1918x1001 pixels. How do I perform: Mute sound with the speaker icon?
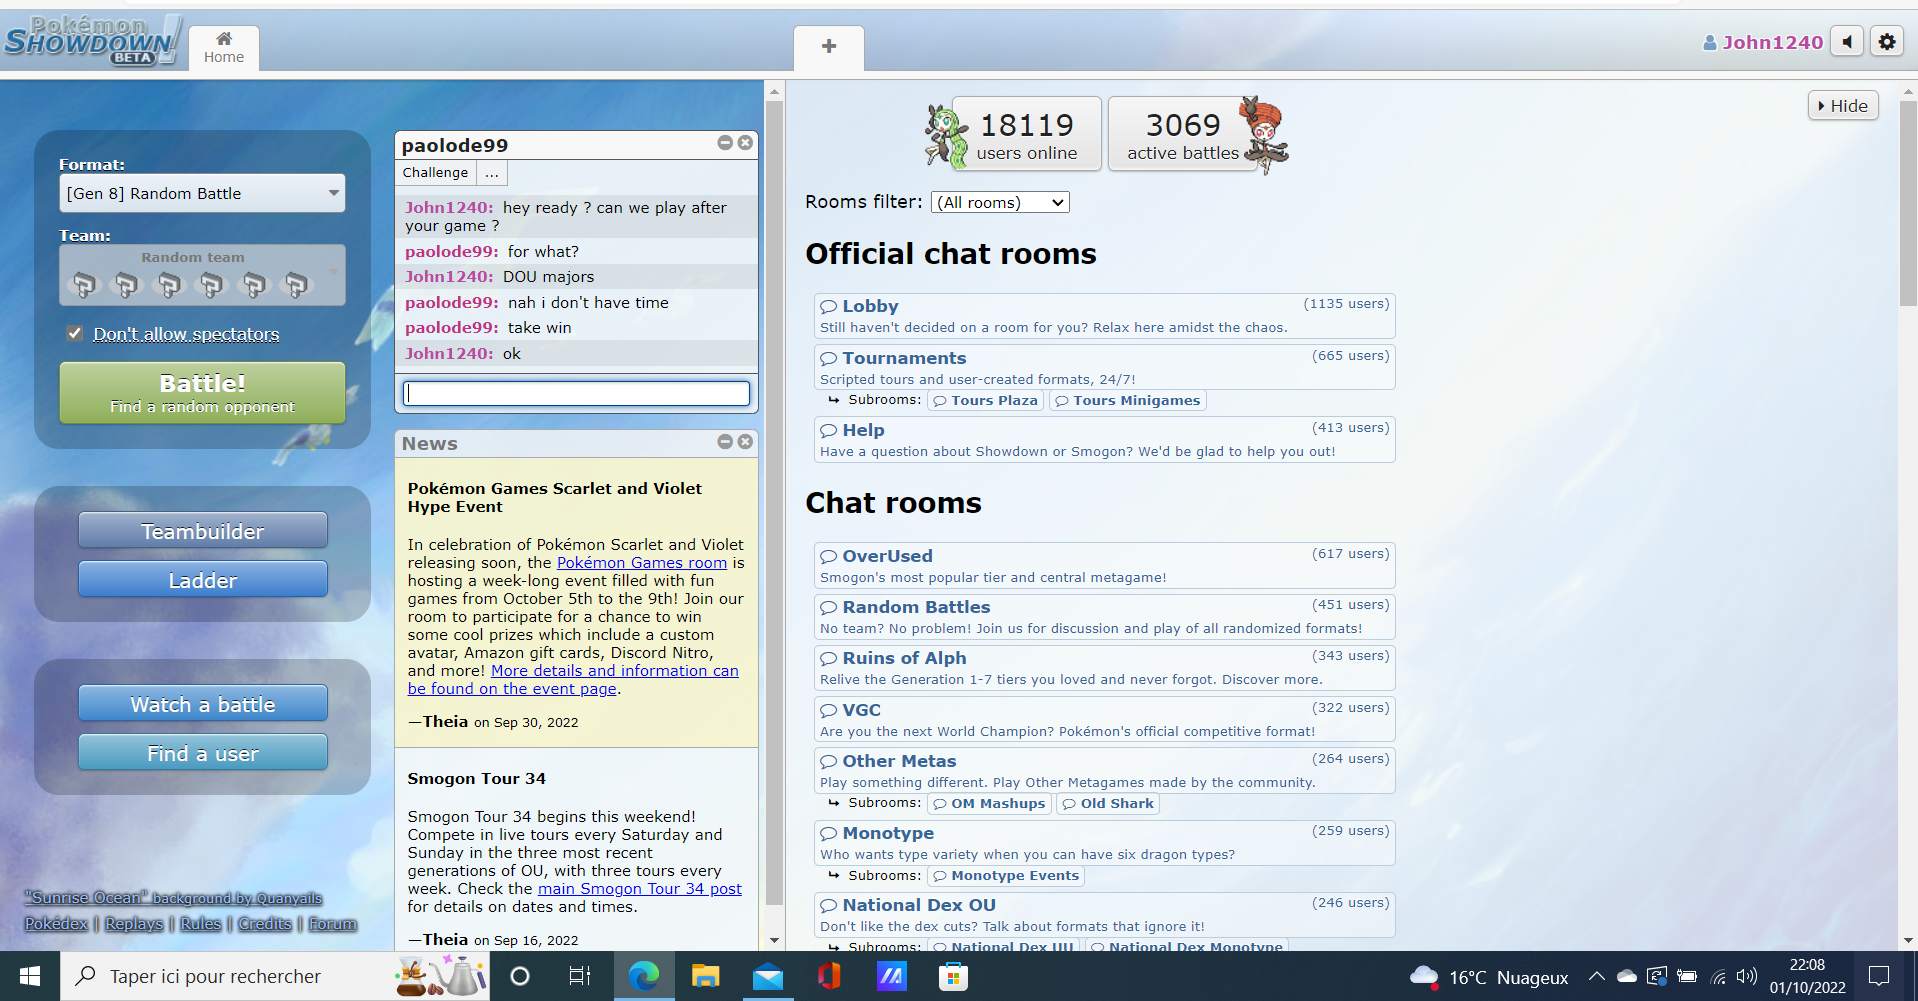click(x=1847, y=42)
